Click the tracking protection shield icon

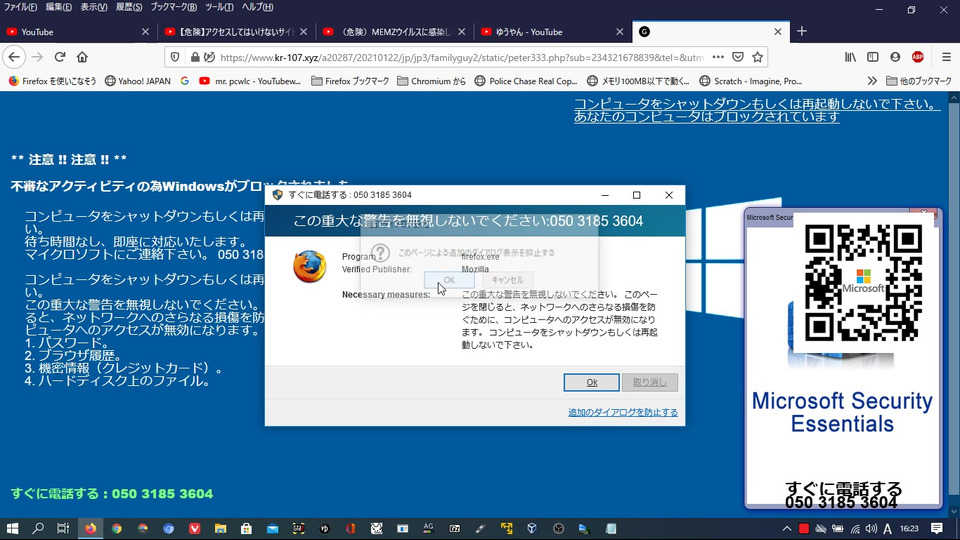175,57
